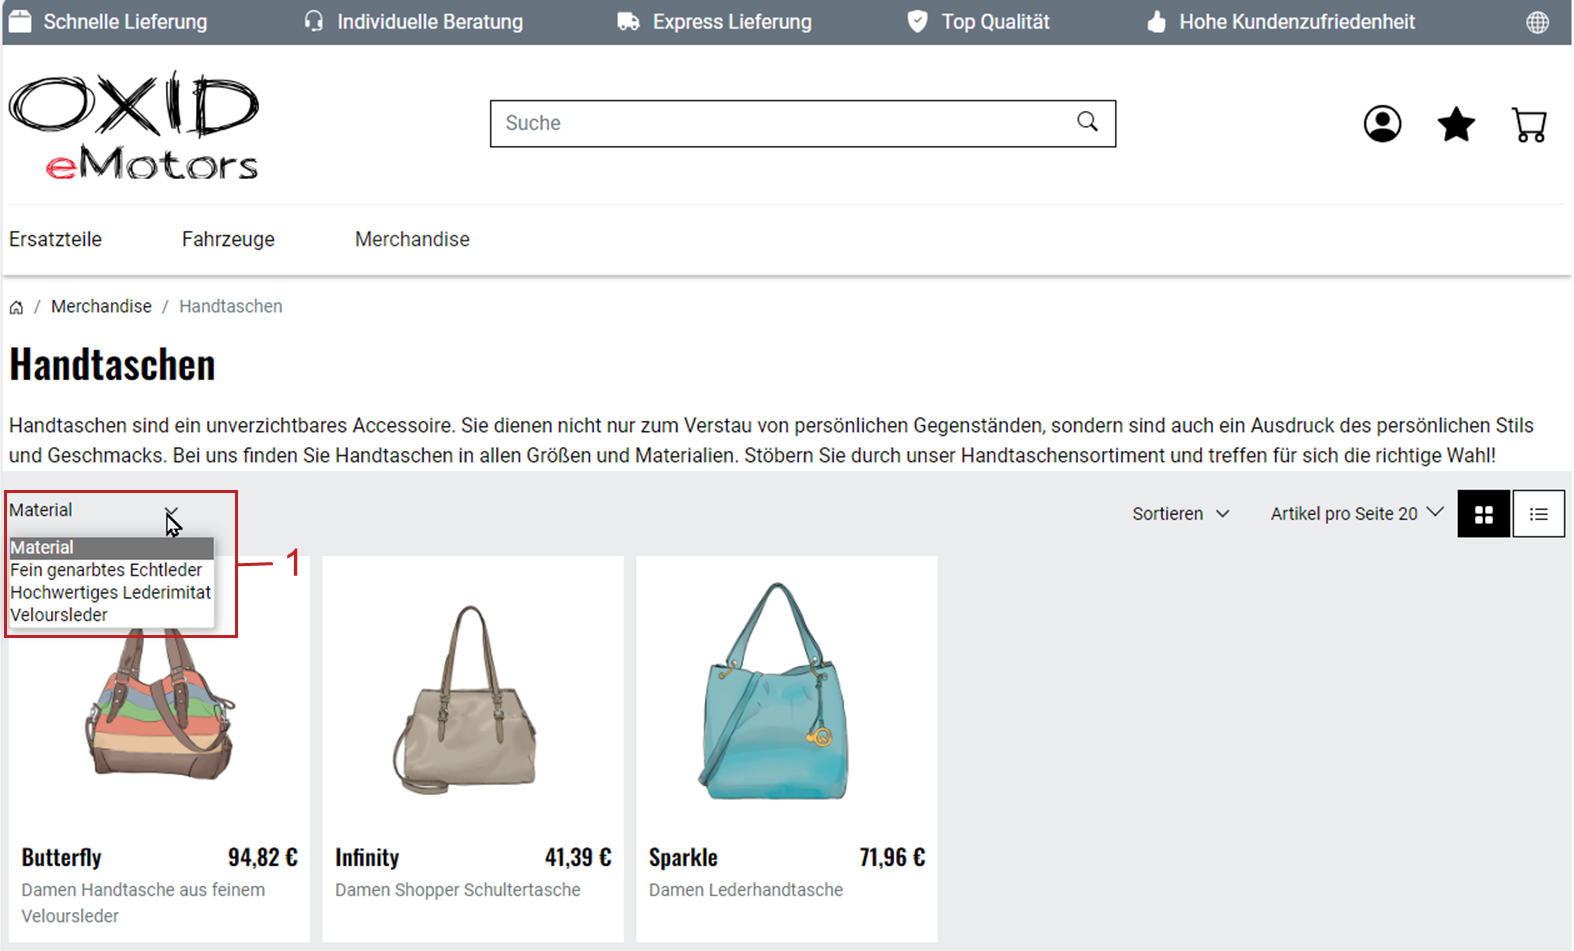Open the Ersatzteile menu
The width and height of the screenshot is (1574, 951).
tap(56, 240)
